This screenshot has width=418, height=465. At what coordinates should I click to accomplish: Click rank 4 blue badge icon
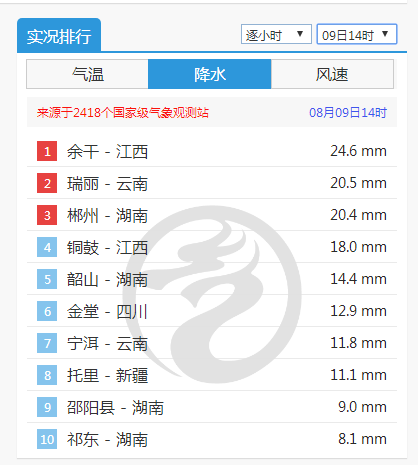click(47, 247)
